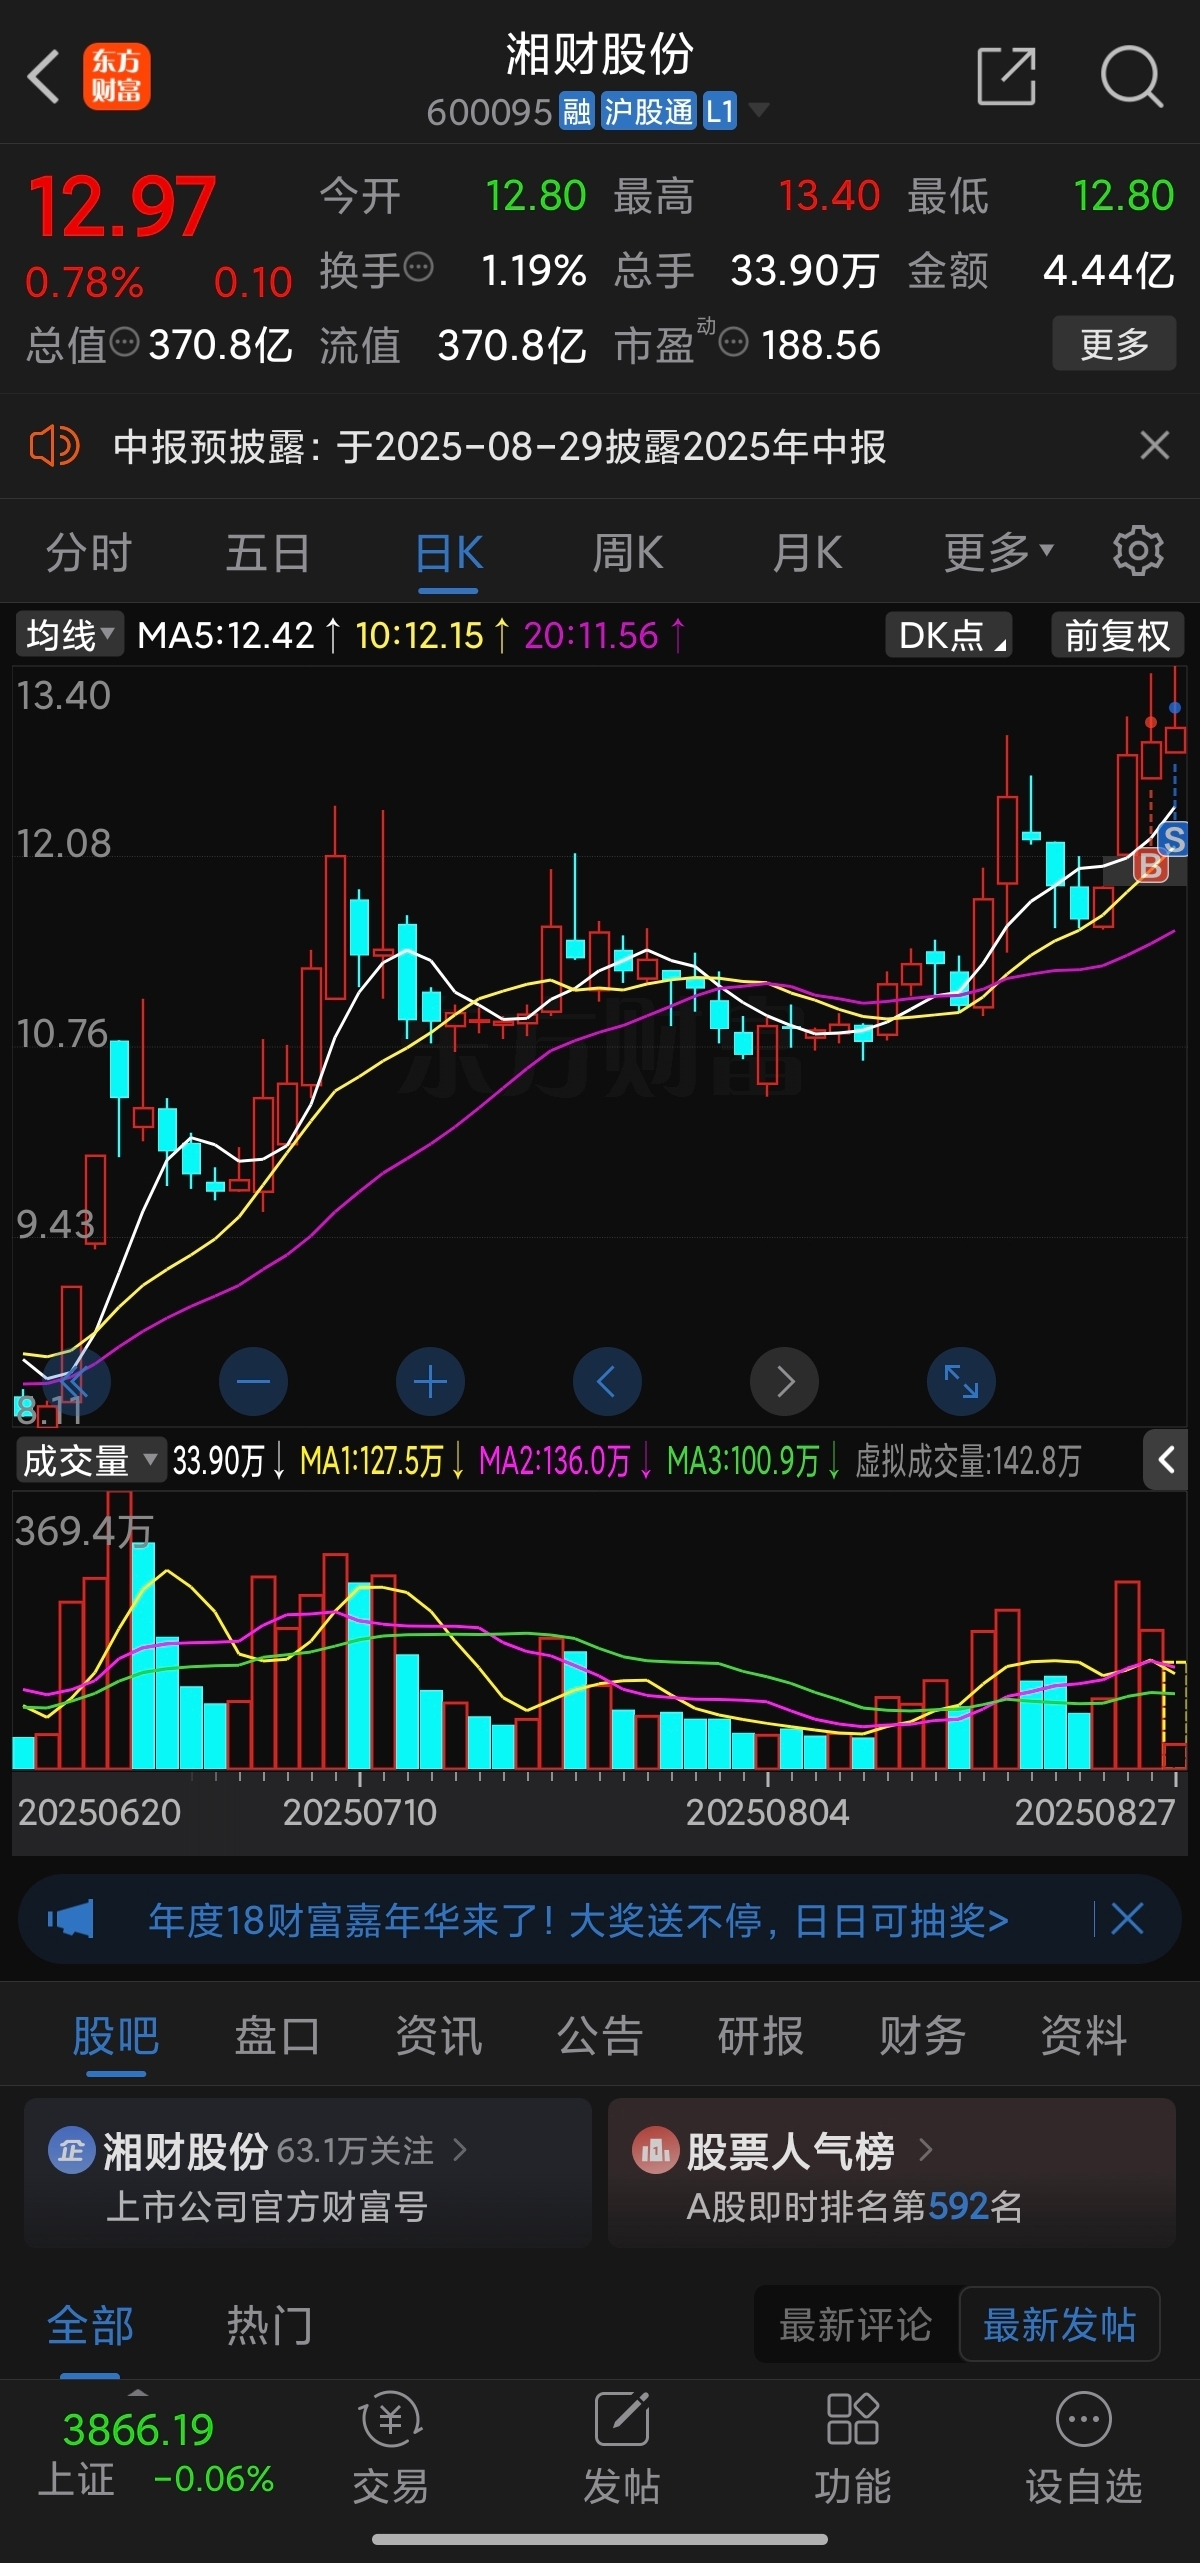Switch to 资讯 tab
This screenshot has height=2563, width=1200.
439,2036
